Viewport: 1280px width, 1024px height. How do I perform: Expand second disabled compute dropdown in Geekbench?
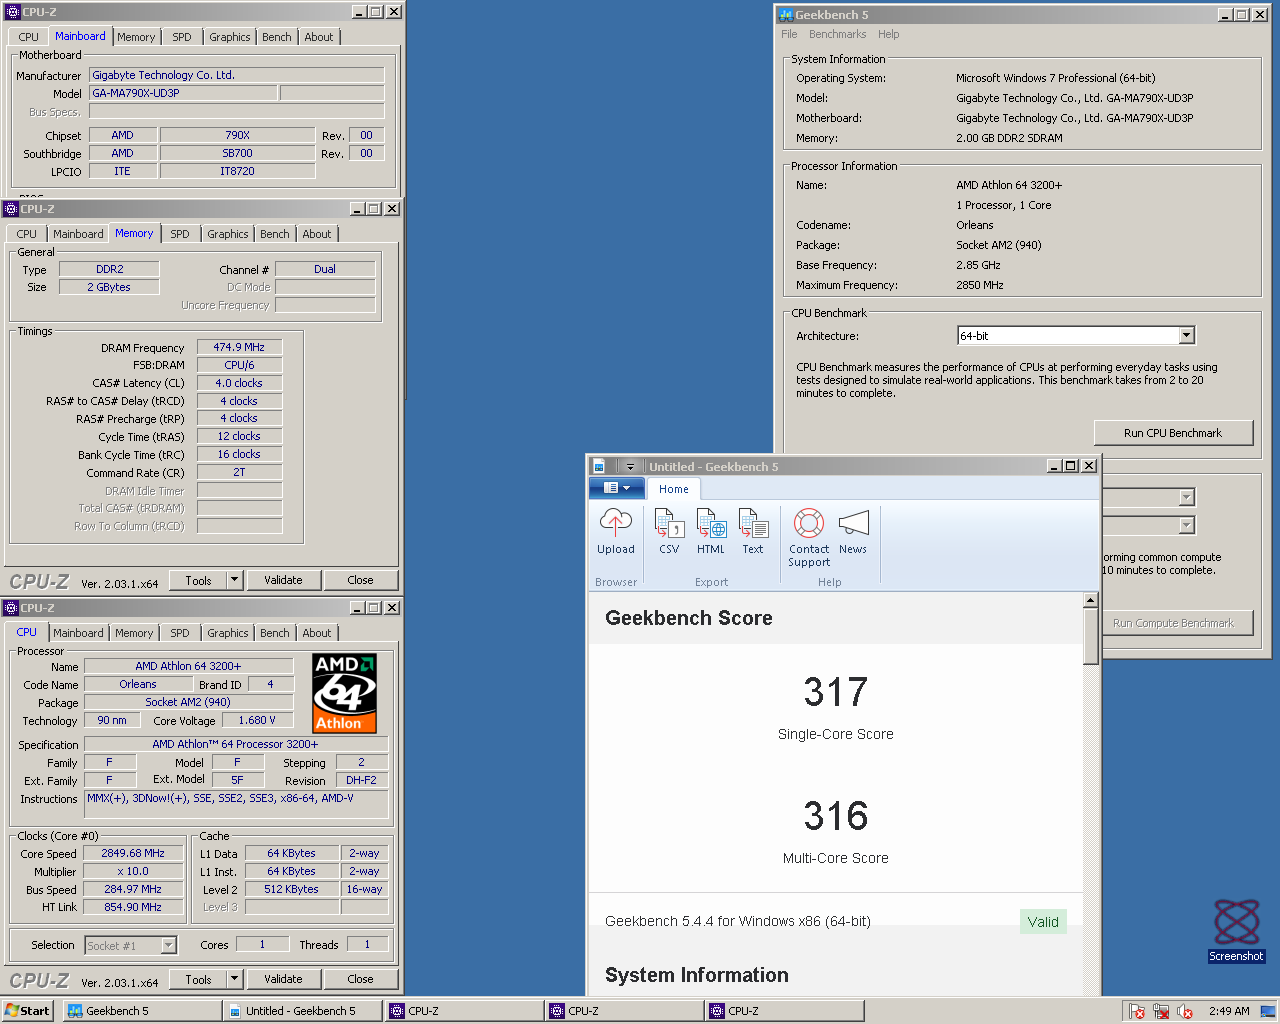click(x=1186, y=525)
